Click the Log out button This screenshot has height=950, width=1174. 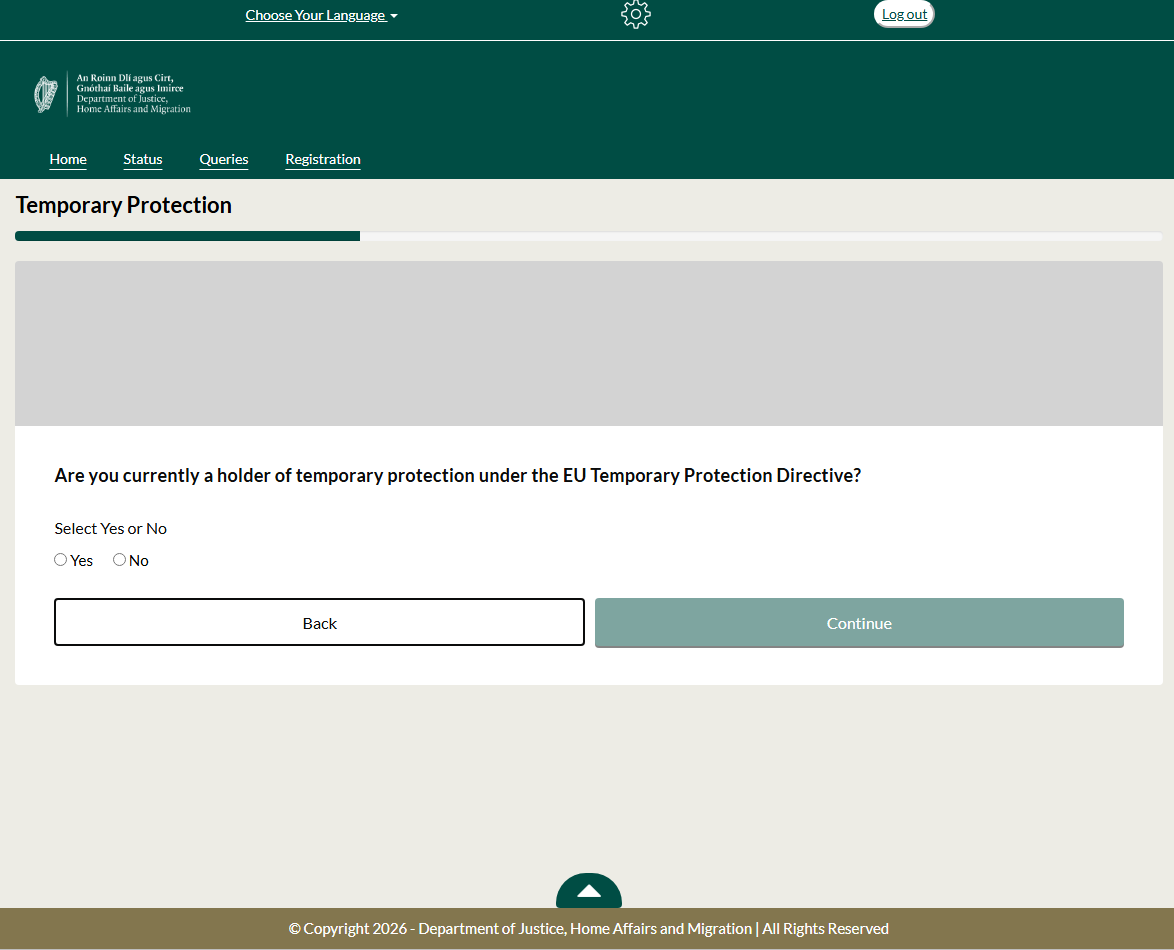coord(904,14)
